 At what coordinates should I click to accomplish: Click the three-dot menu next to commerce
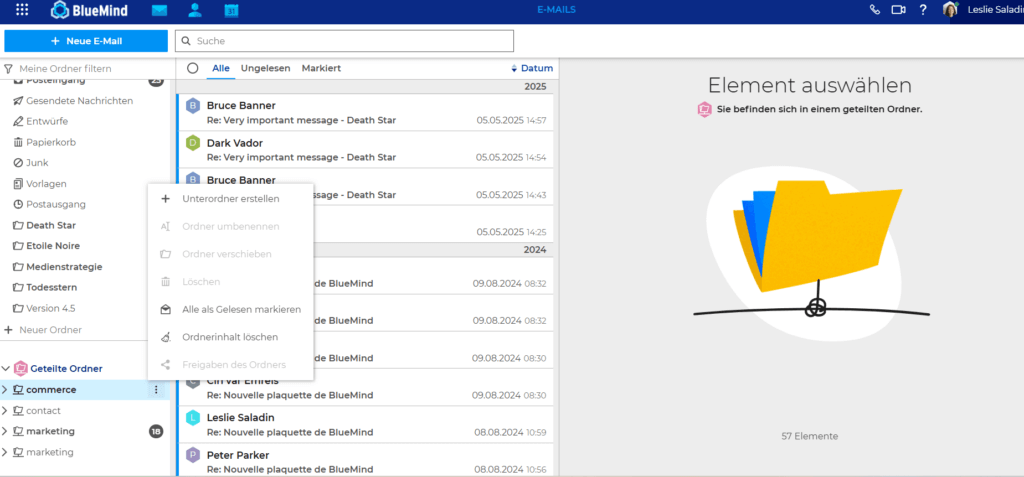coord(155,390)
